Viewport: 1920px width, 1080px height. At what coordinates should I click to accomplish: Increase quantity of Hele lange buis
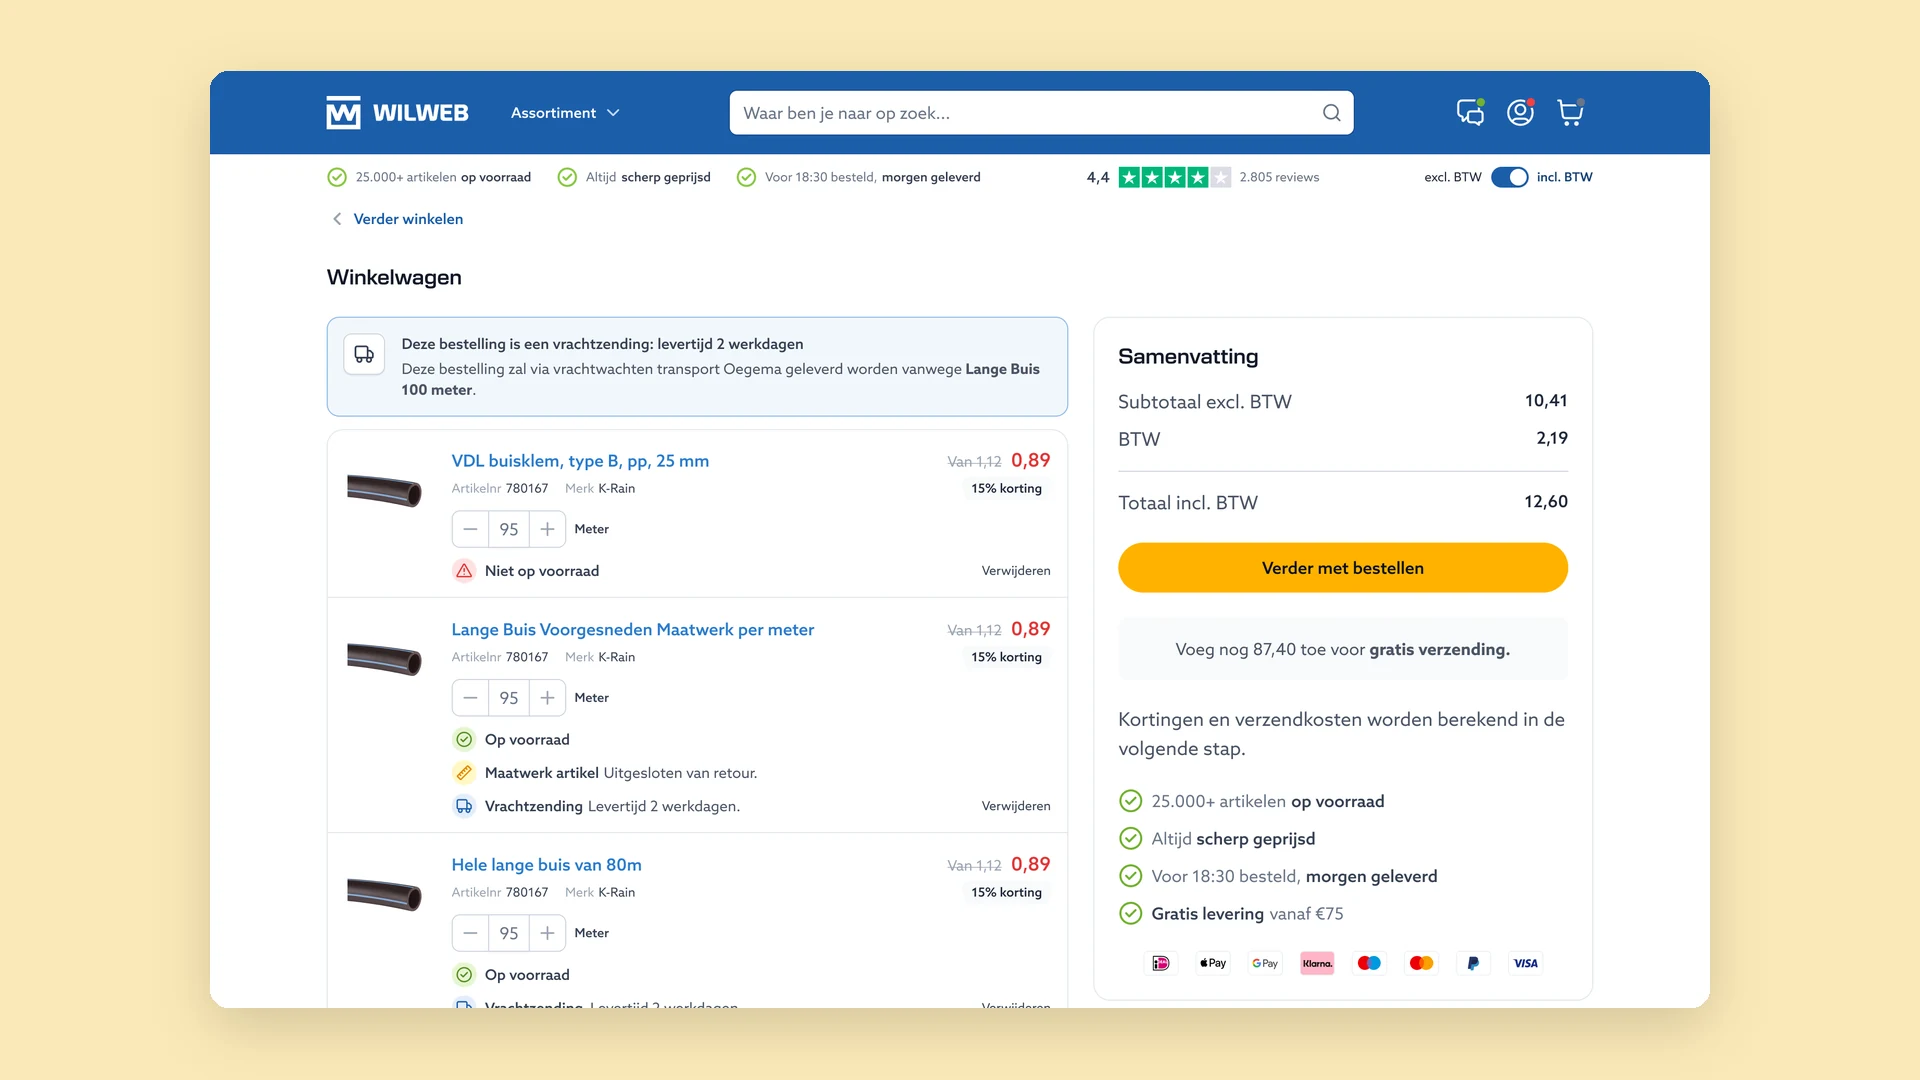pos(547,933)
